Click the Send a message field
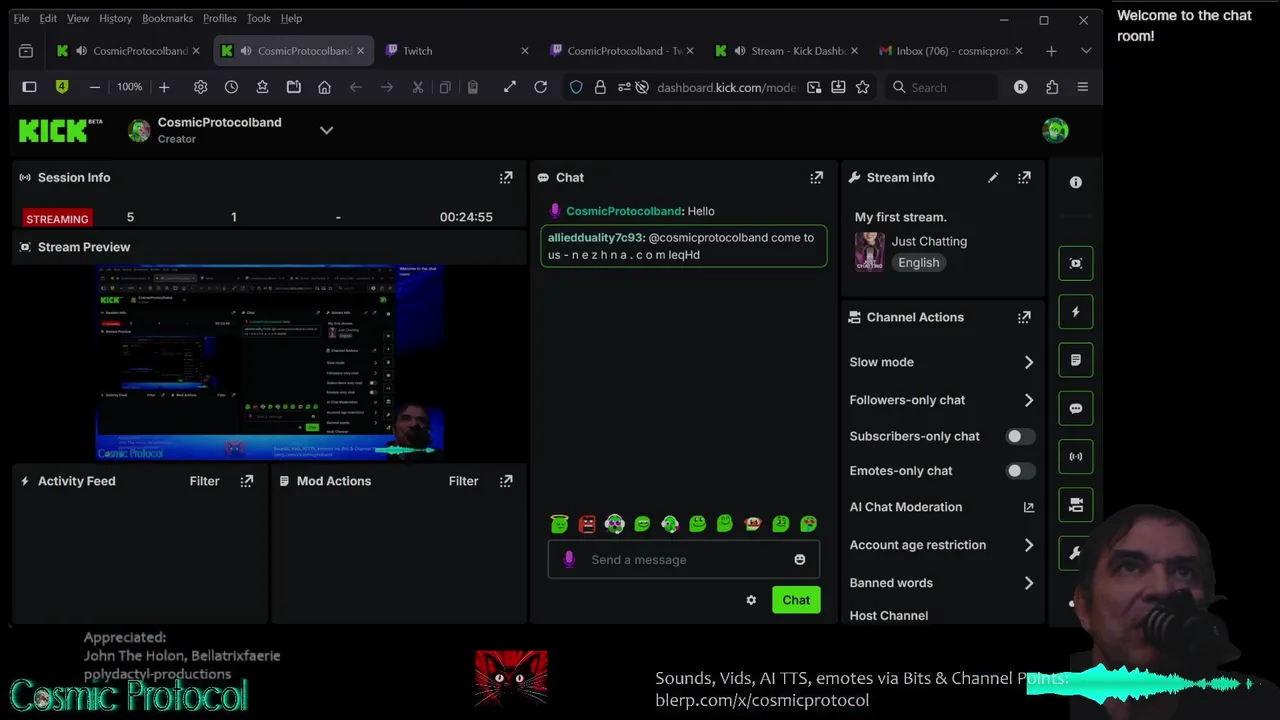Viewport: 1280px width, 720px height. click(684, 560)
